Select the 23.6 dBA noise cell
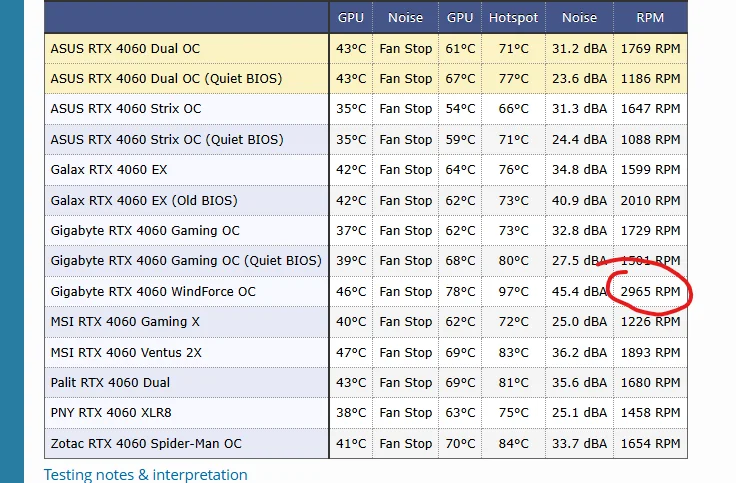 click(579, 78)
